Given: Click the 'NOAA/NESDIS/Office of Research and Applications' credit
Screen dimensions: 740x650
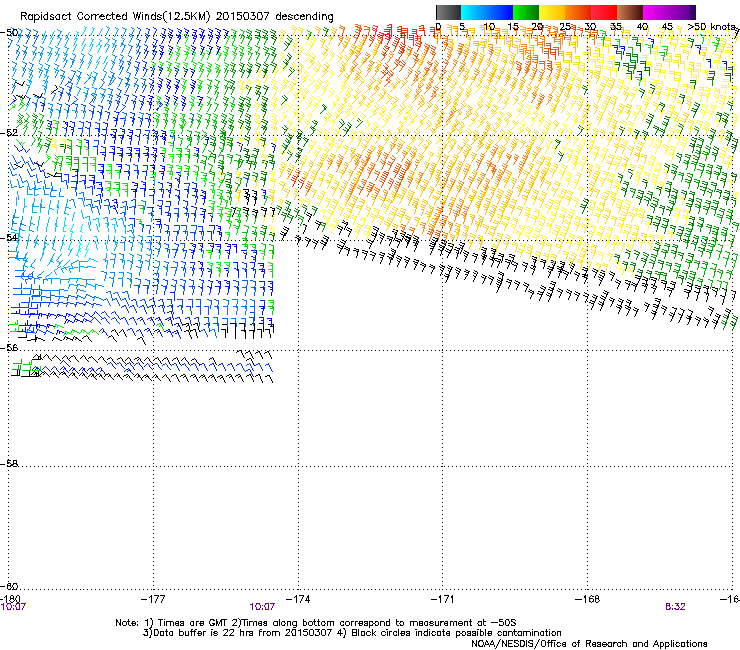Looking at the screenshot, I should click(589, 644).
